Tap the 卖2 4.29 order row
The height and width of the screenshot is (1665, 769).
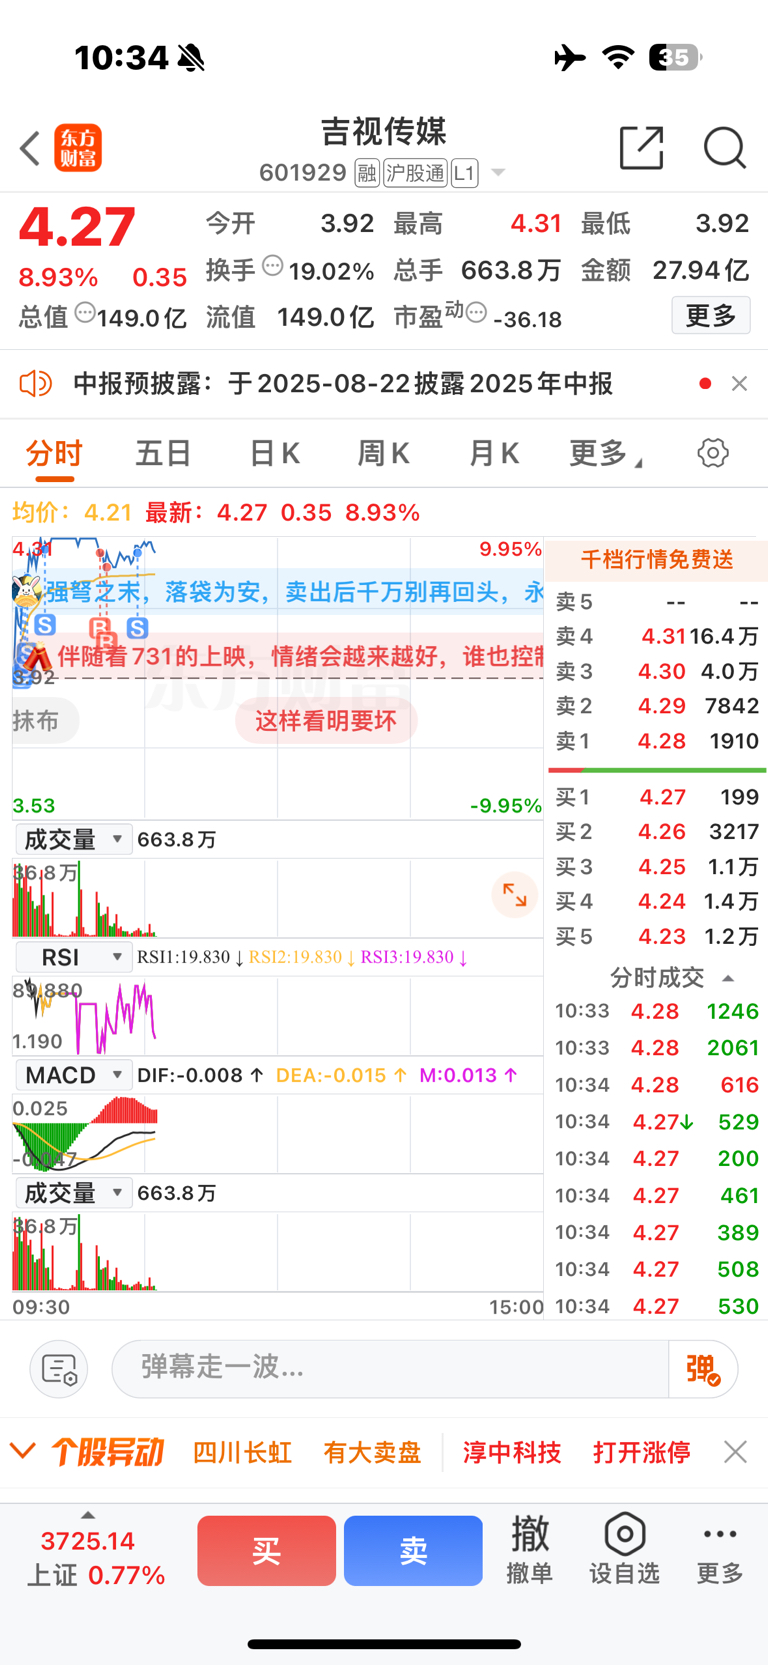coord(657,706)
